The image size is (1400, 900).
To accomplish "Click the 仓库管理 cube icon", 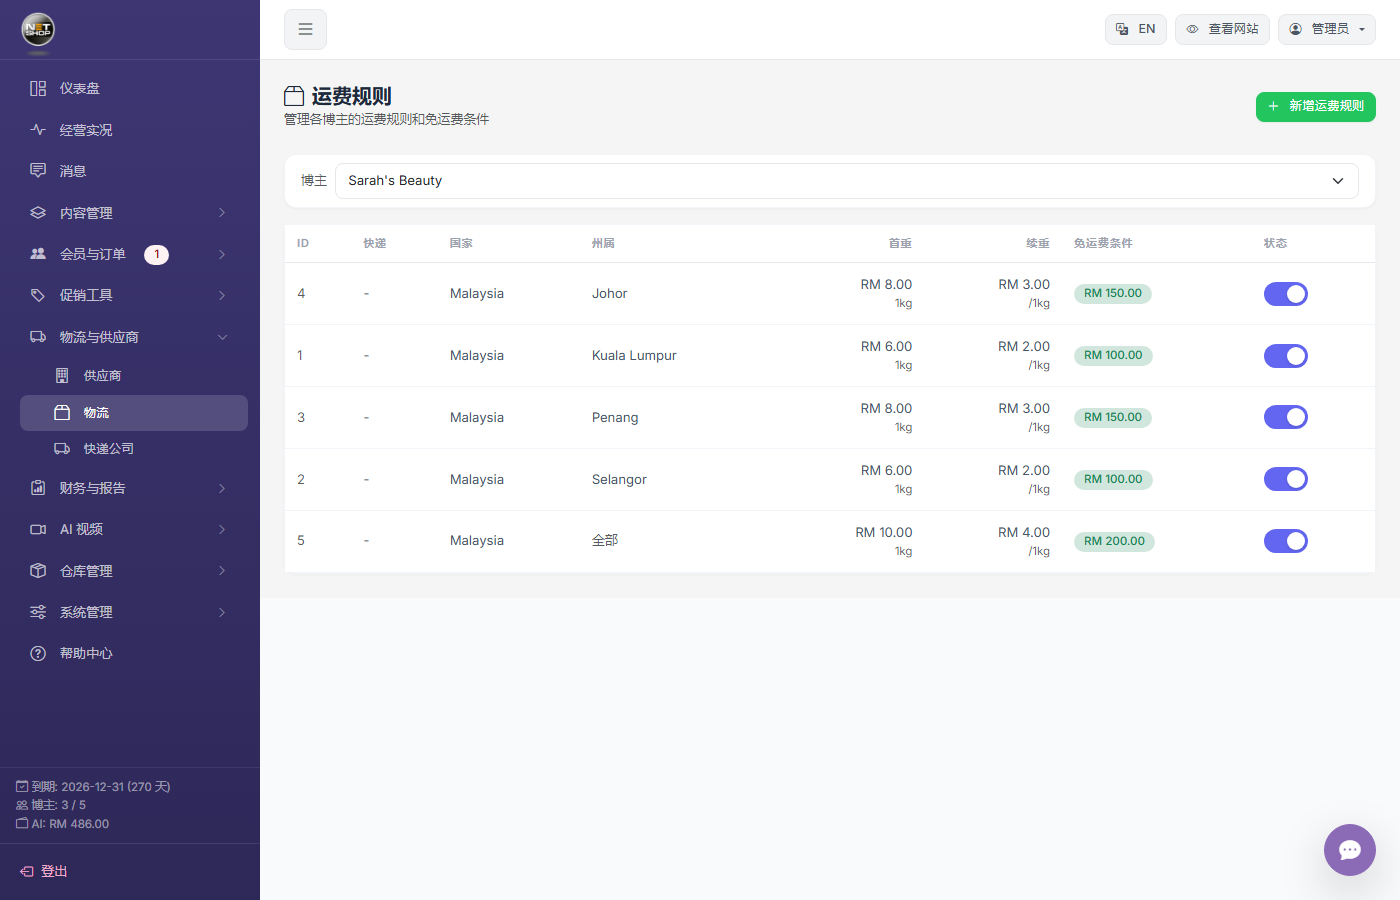I will [x=38, y=571].
